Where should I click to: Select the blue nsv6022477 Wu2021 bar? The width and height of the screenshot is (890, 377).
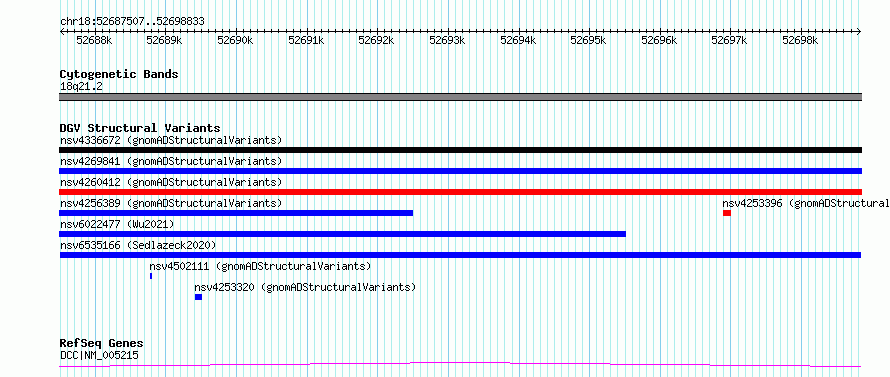[x=343, y=234]
